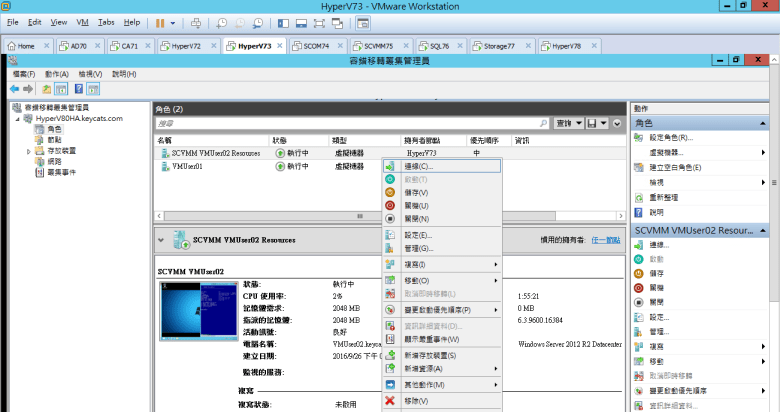Click the magnifier icon in the roles search box
780x412 pixels.
(x=543, y=123)
